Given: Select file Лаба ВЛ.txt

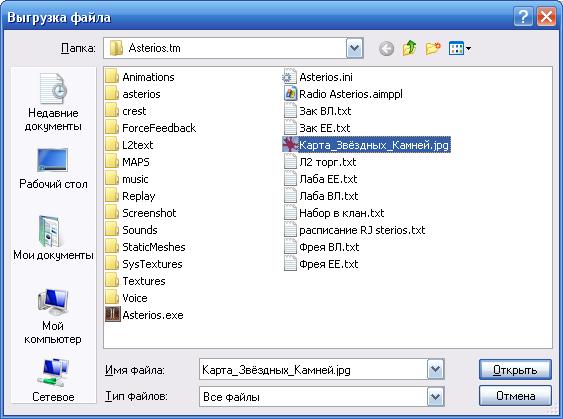Looking at the screenshot, I should click(321, 196).
